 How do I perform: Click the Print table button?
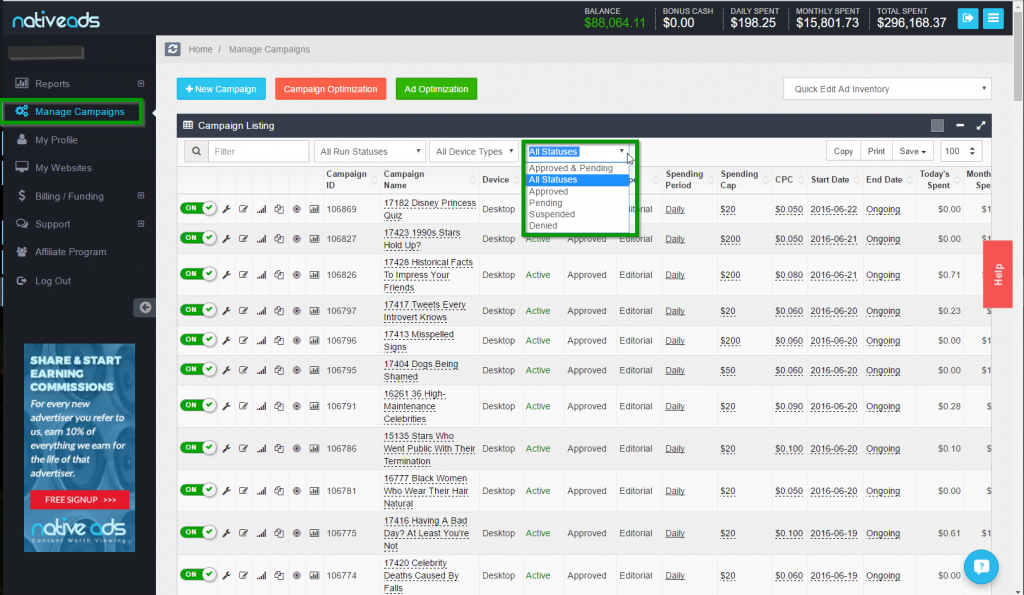876,152
